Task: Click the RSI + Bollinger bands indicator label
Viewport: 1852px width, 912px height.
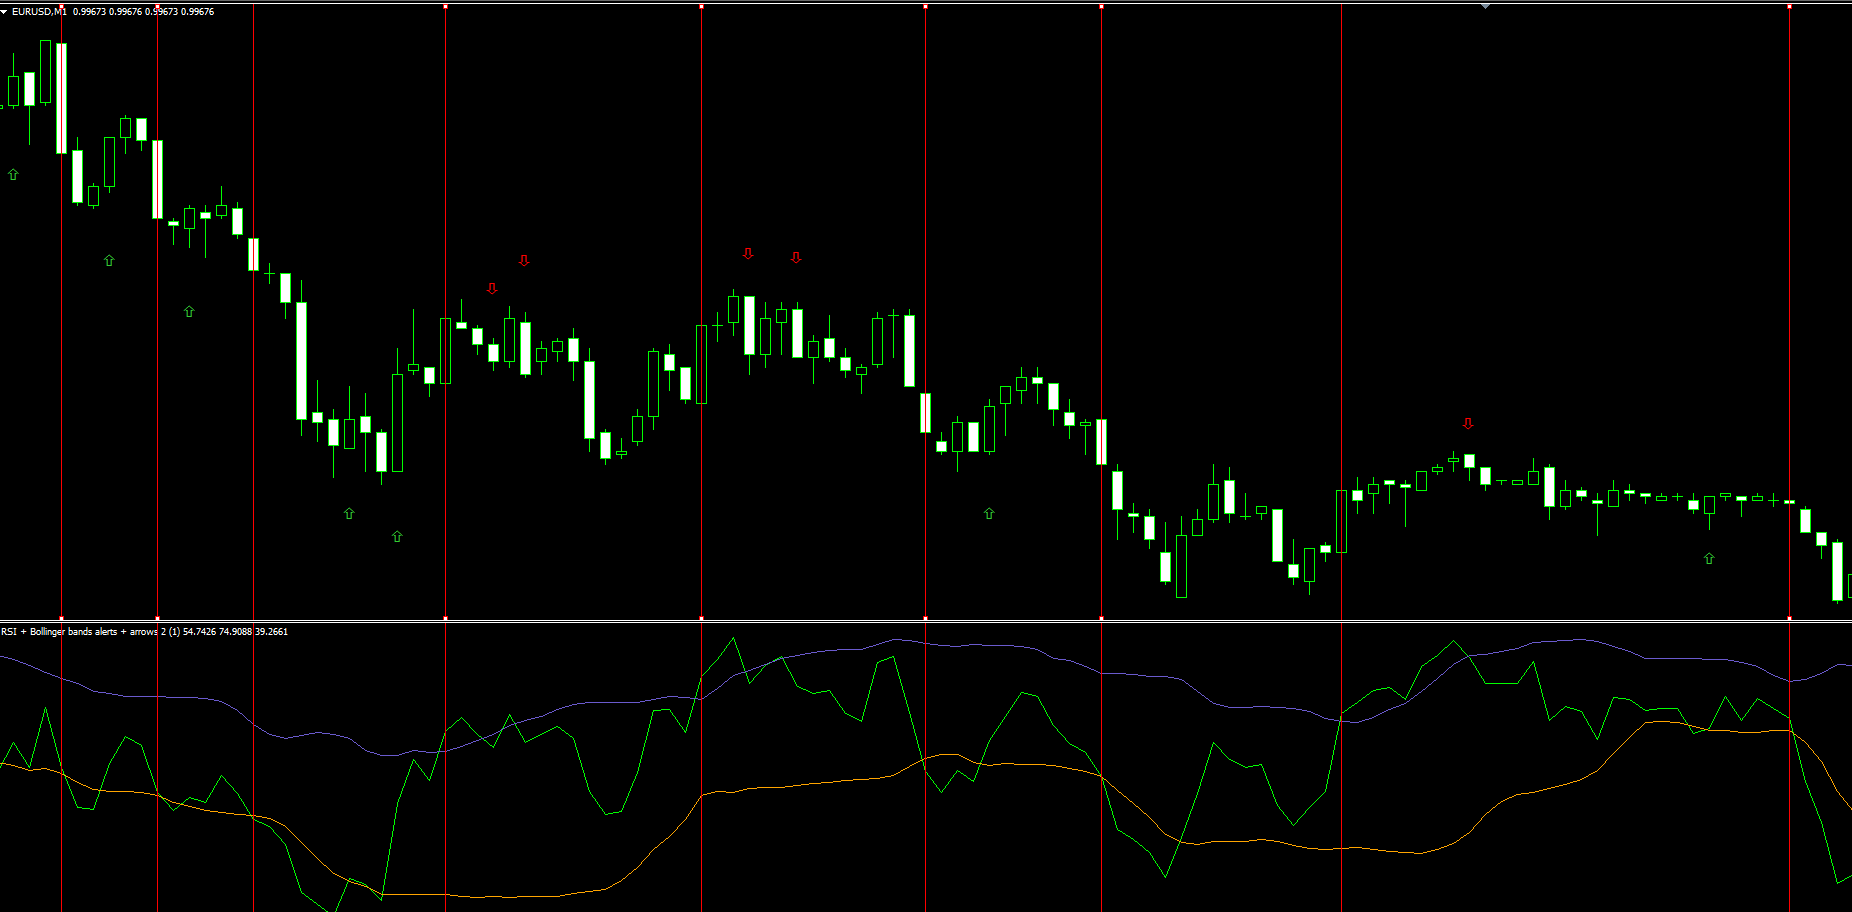Action: (90, 632)
